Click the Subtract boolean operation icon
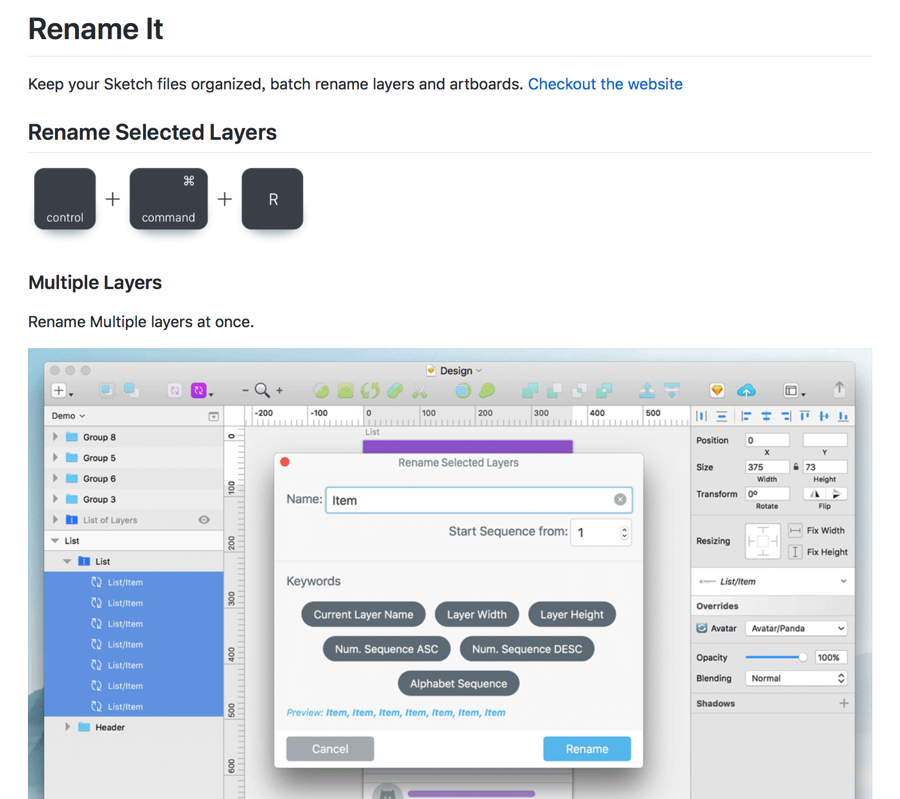Viewport: 900px width, 799px height. 554,391
